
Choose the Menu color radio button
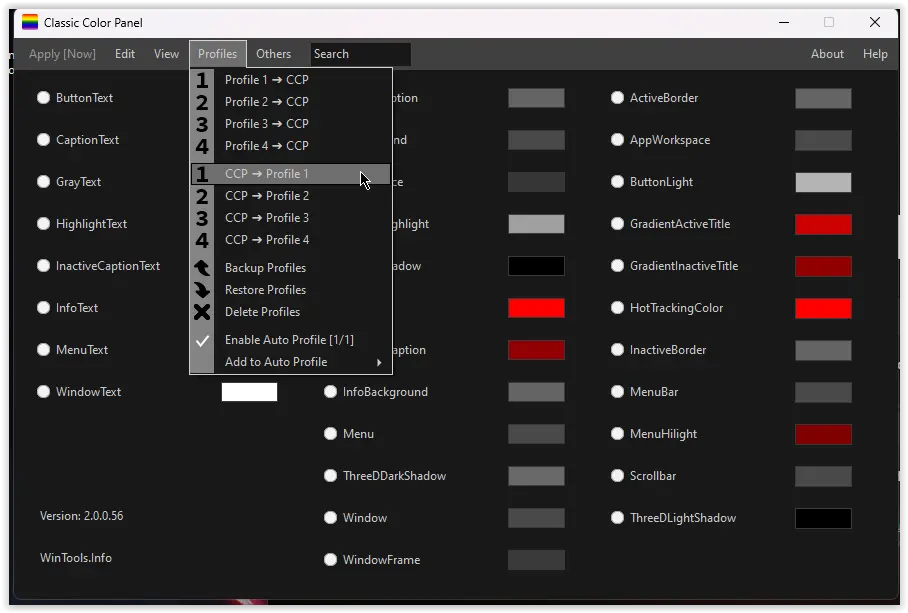click(331, 434)
